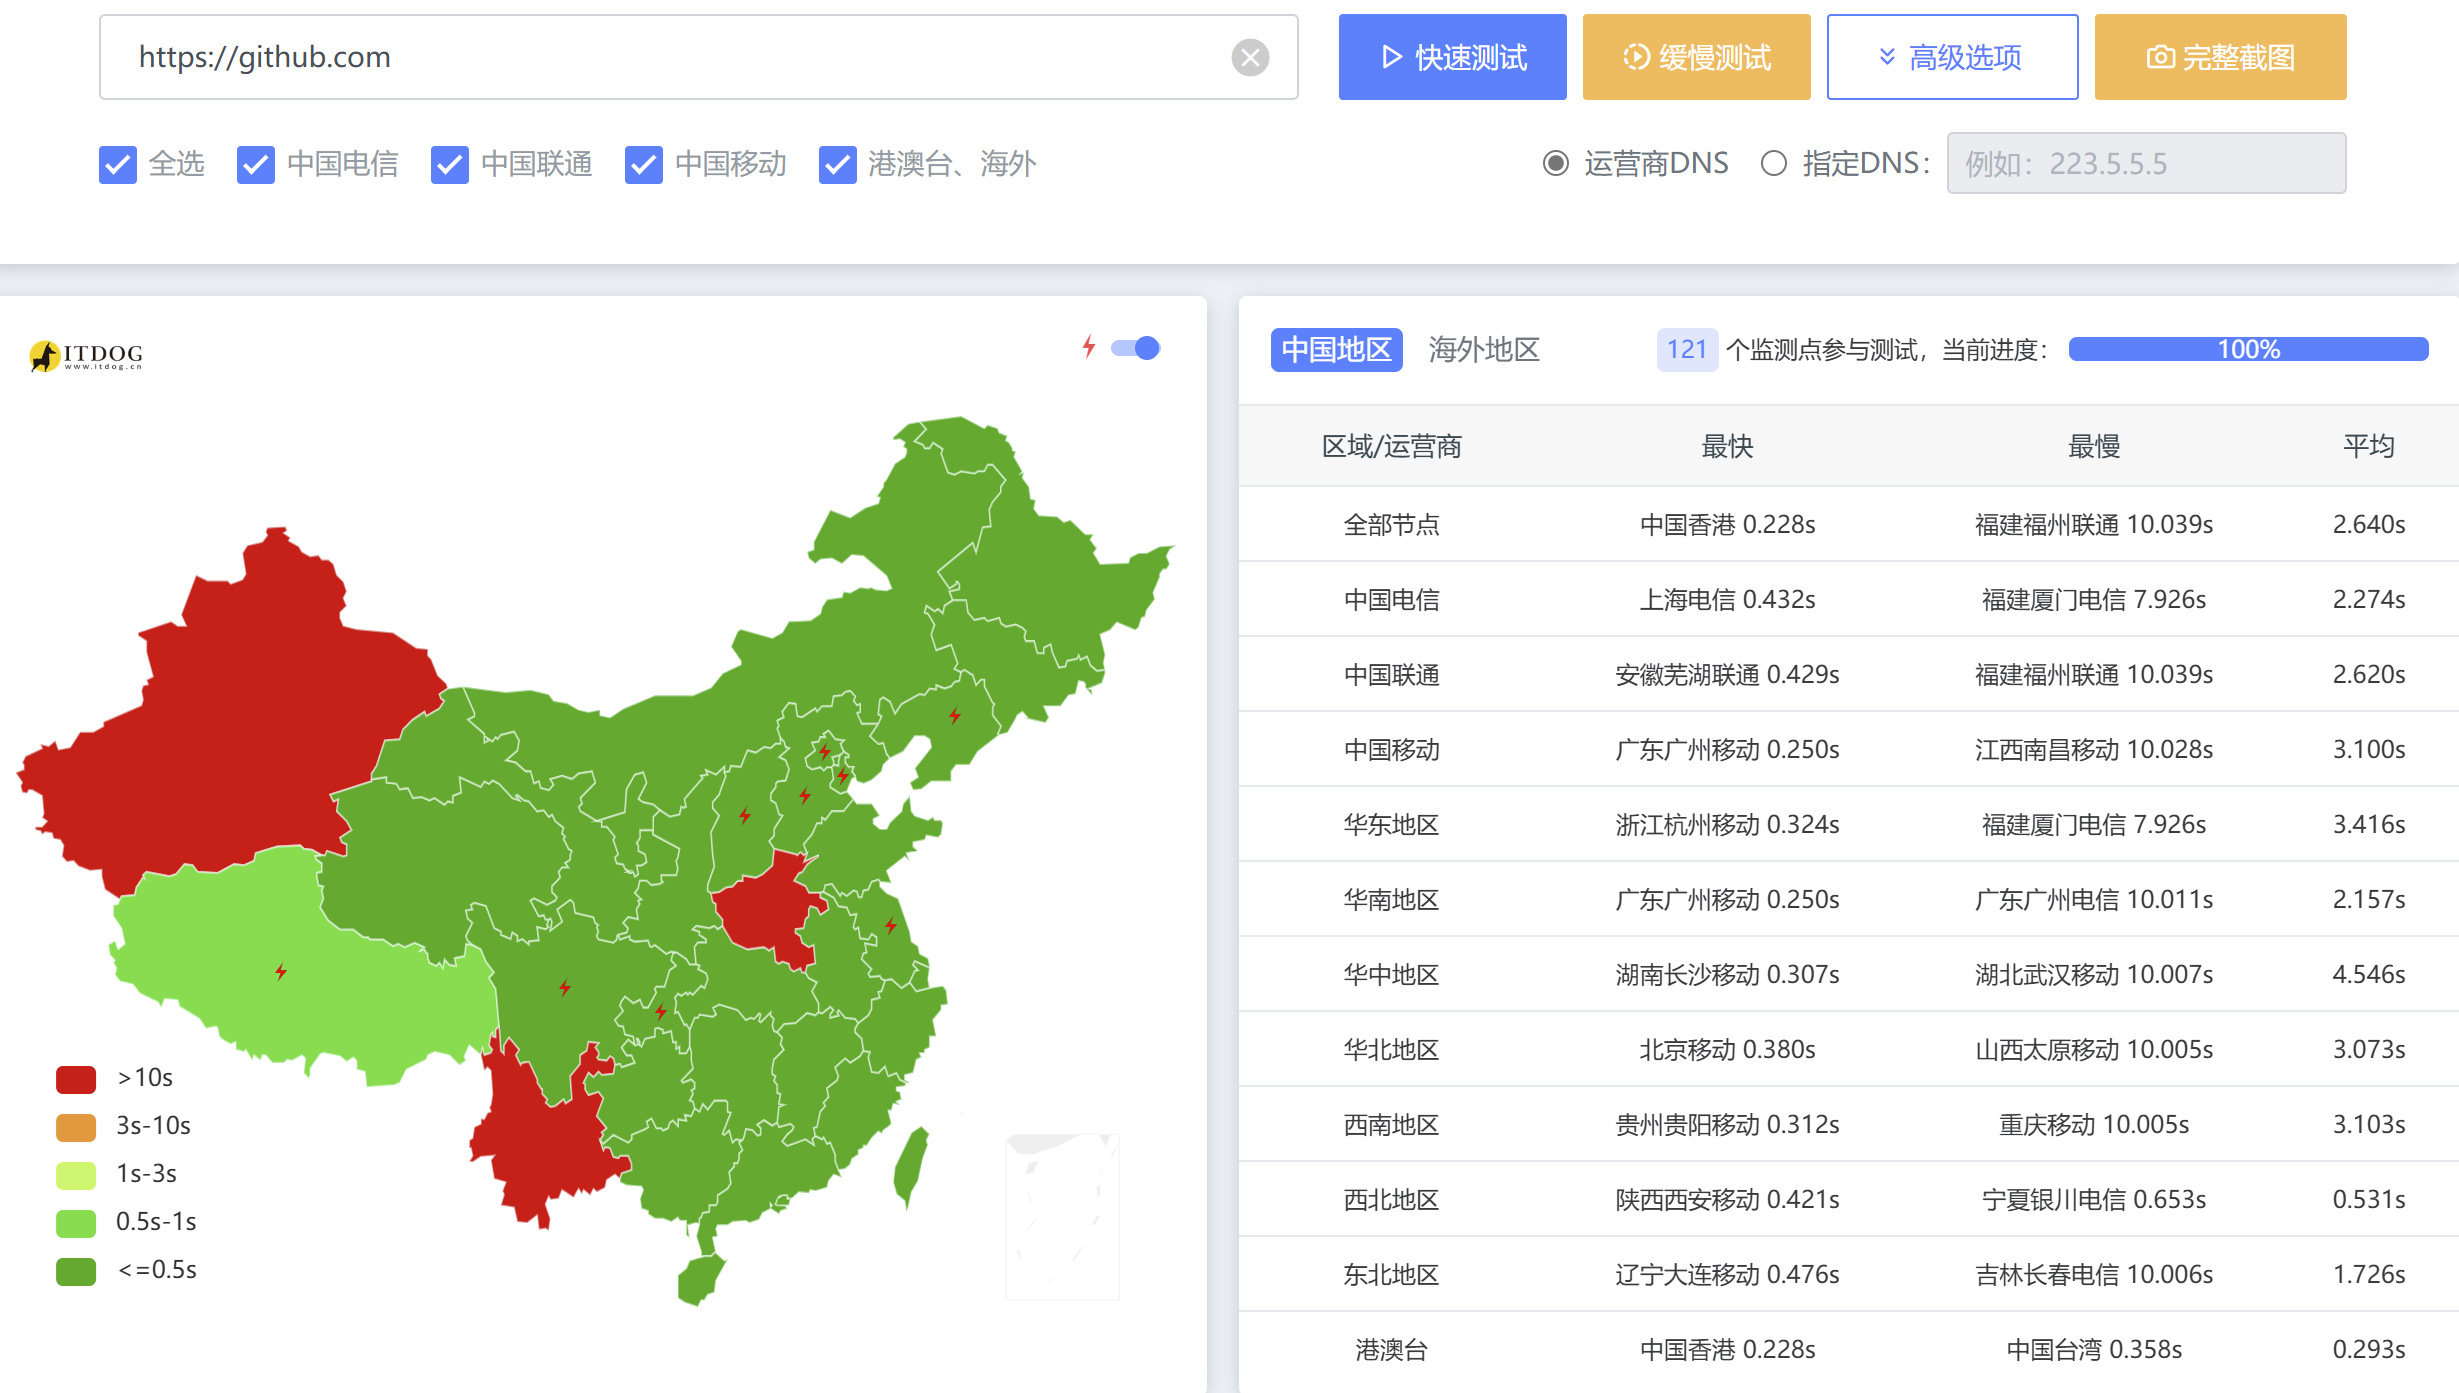
Task: Select the 西北地区 row label
Action: [x=1391, y=1199]
